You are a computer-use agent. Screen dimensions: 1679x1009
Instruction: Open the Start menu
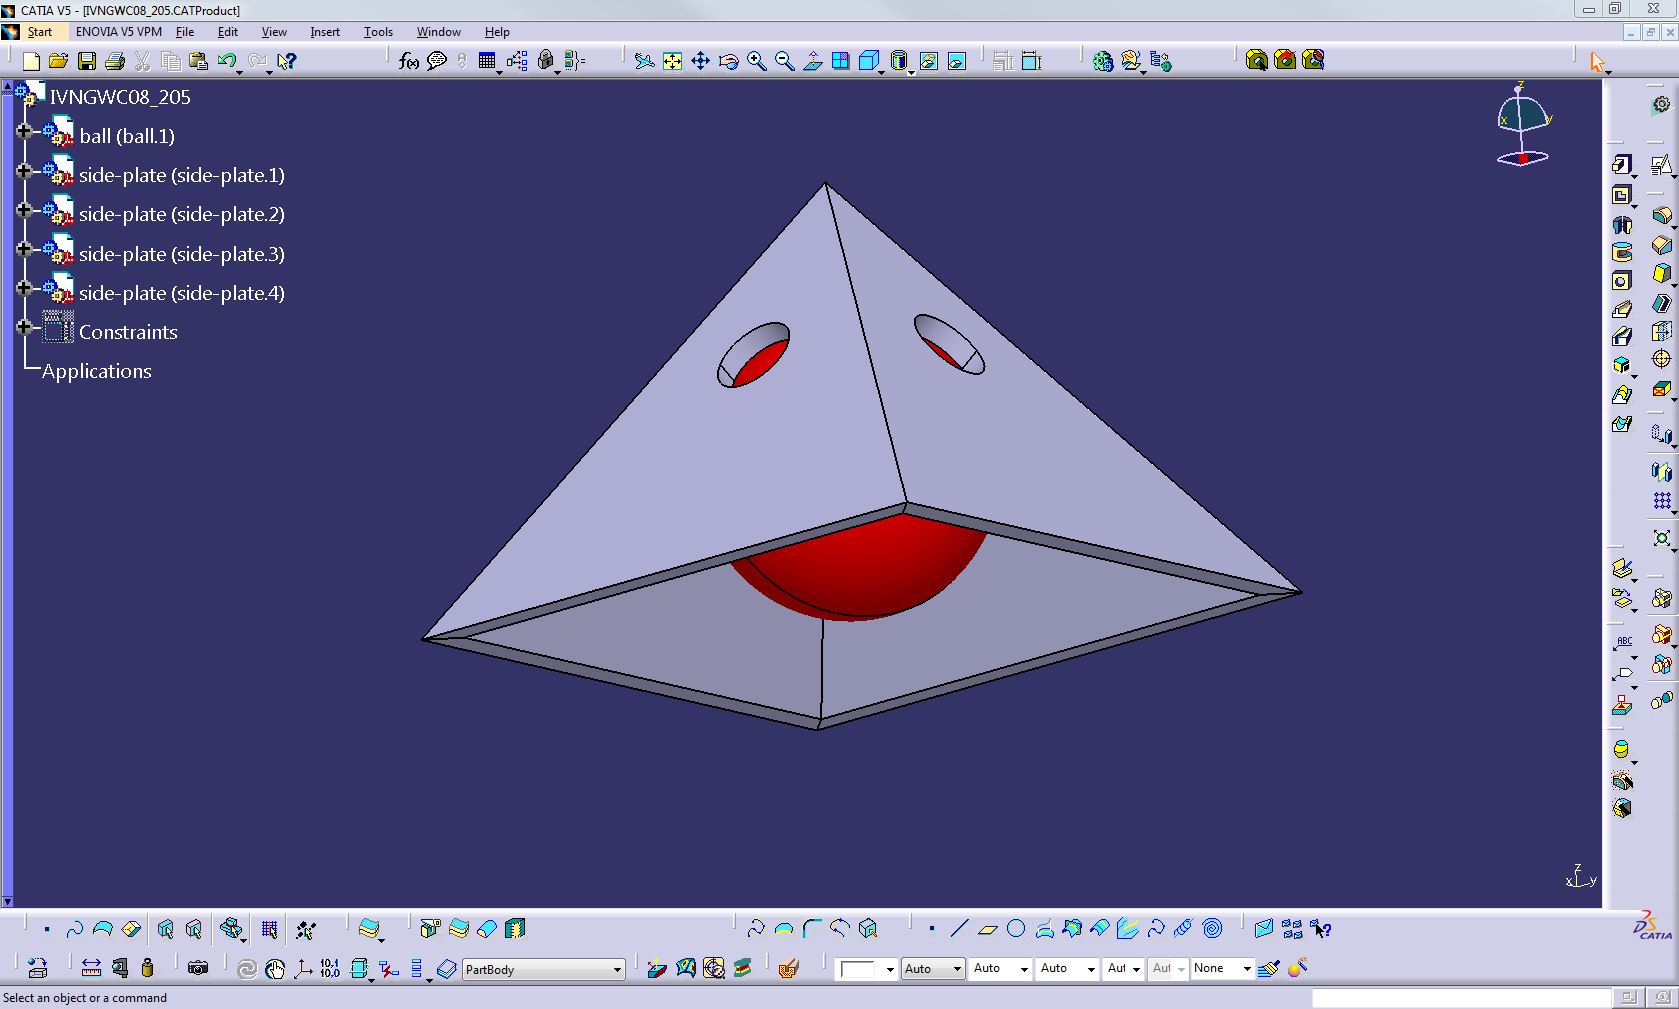[x=40, y=32]
